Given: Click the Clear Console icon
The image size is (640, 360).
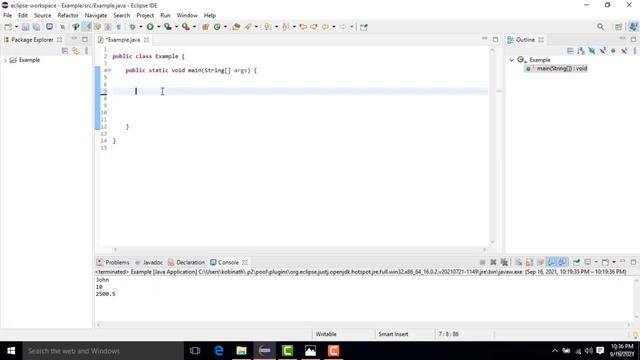Looking at the screenshot, I should tap(518, 262).
